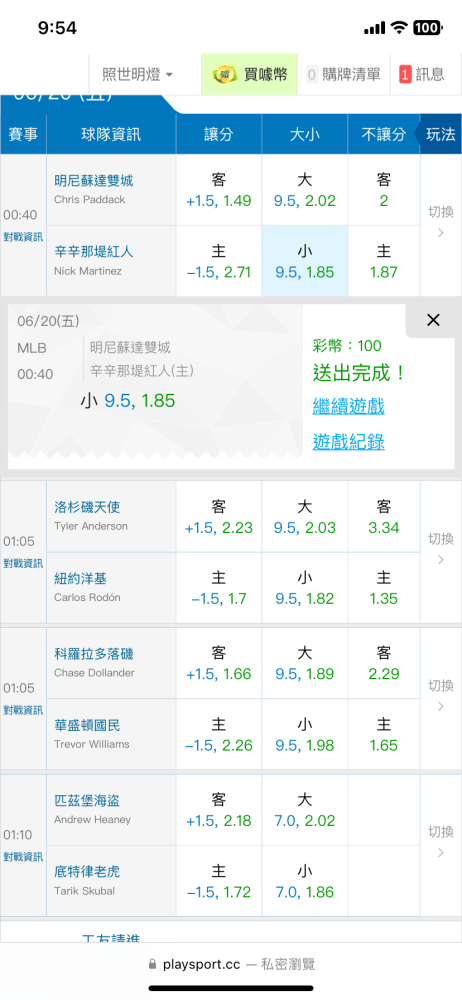This screenshot has height=1000, width=462.
Task: Open the 購牌清單 list
Action: pyautogui.click(x=343, y=75)
